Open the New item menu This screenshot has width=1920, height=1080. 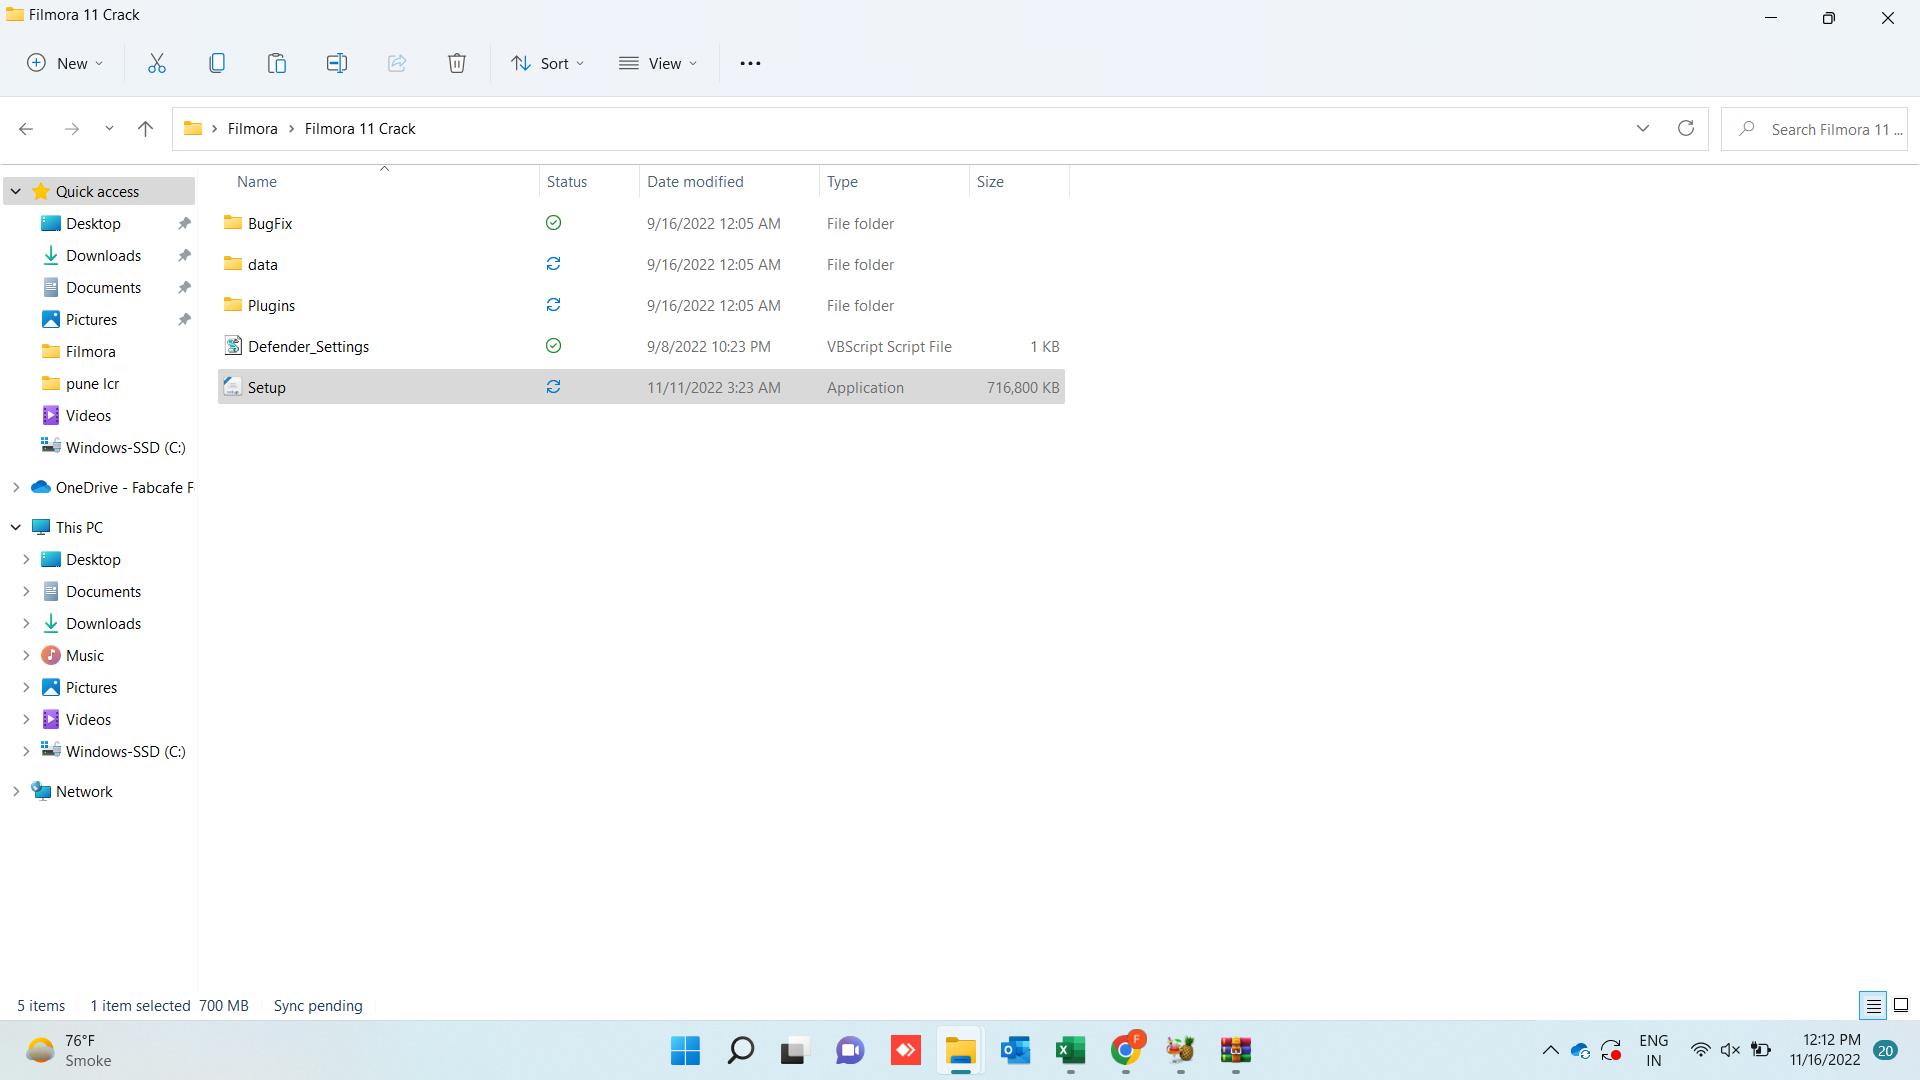point(65,63)
